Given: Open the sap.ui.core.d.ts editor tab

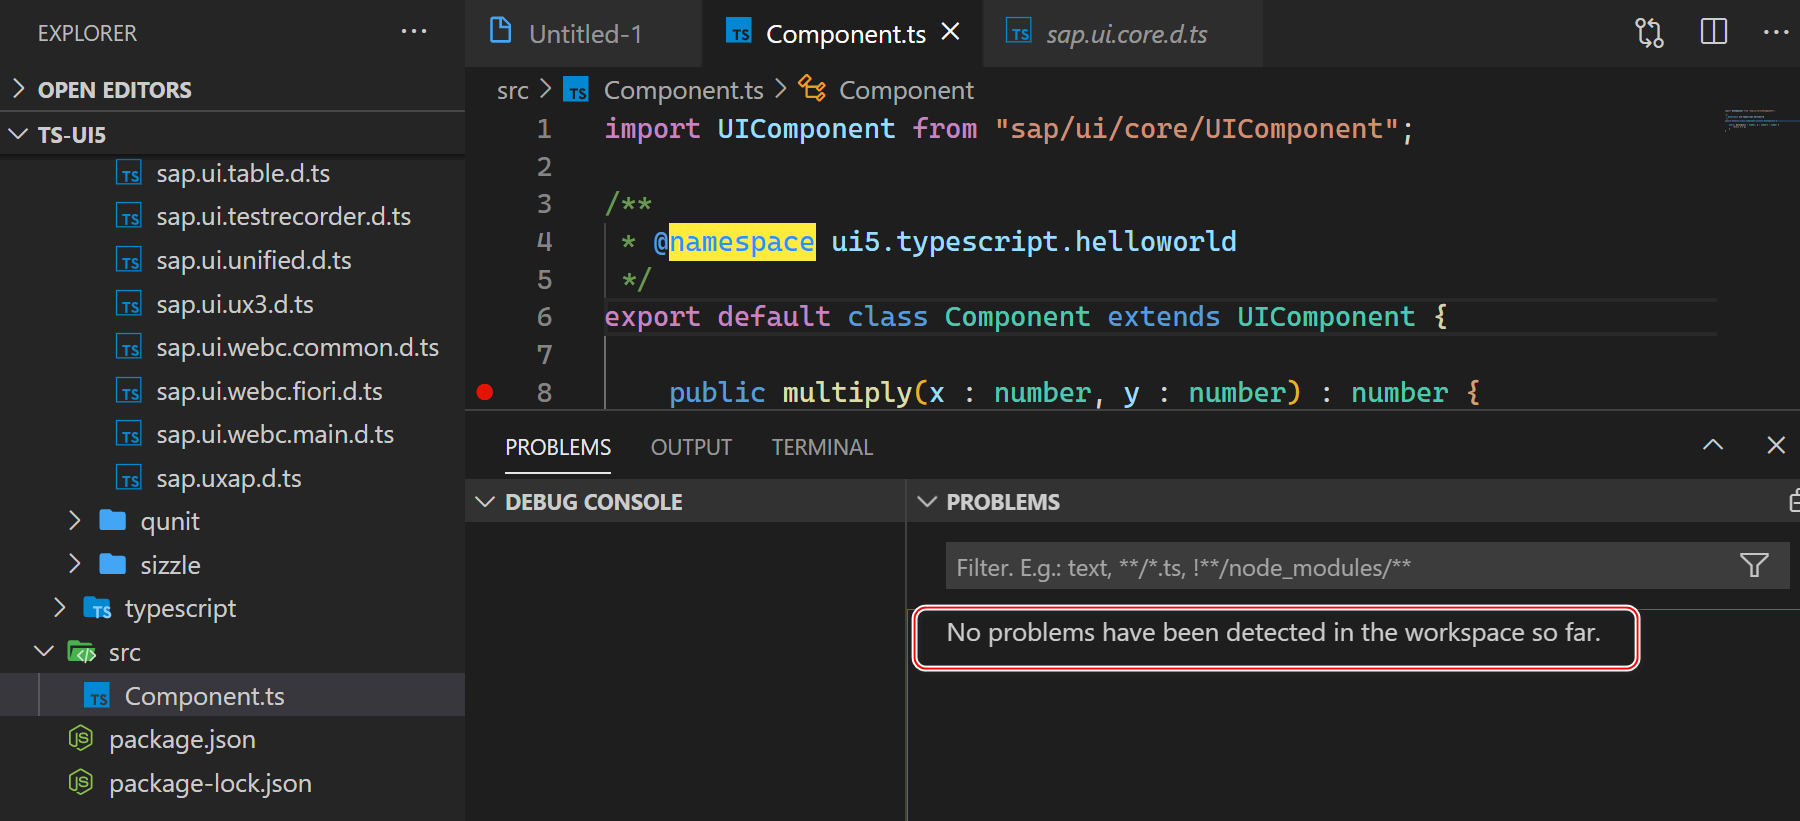Looking at the screenshot, I should [1126, 34].
